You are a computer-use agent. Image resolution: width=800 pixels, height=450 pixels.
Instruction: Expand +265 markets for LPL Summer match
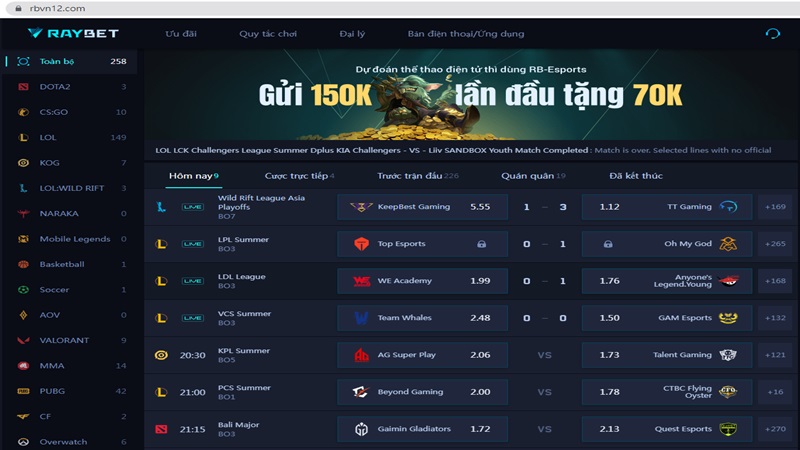tap(775, 244)
